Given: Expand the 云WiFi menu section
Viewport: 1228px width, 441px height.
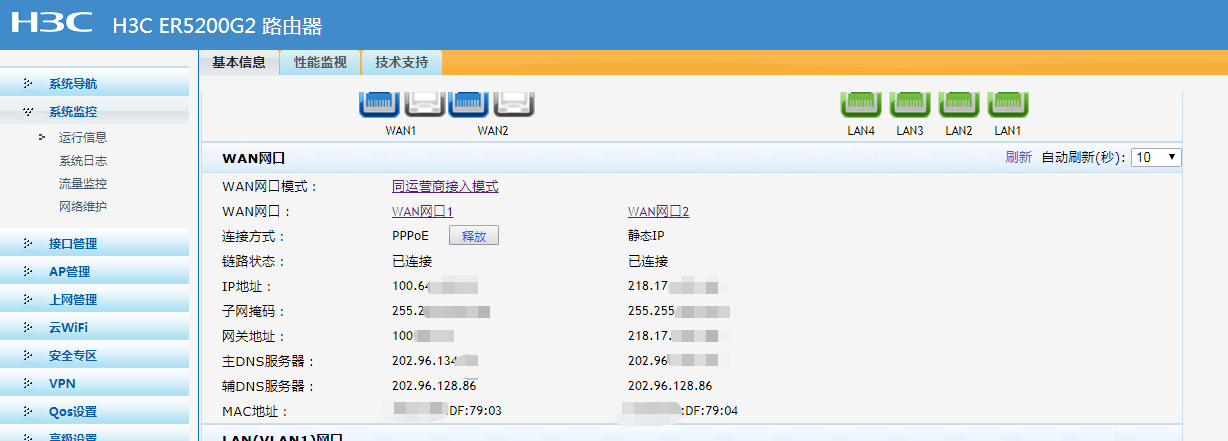Looking at the screenshot, I should tap(94, 327).
